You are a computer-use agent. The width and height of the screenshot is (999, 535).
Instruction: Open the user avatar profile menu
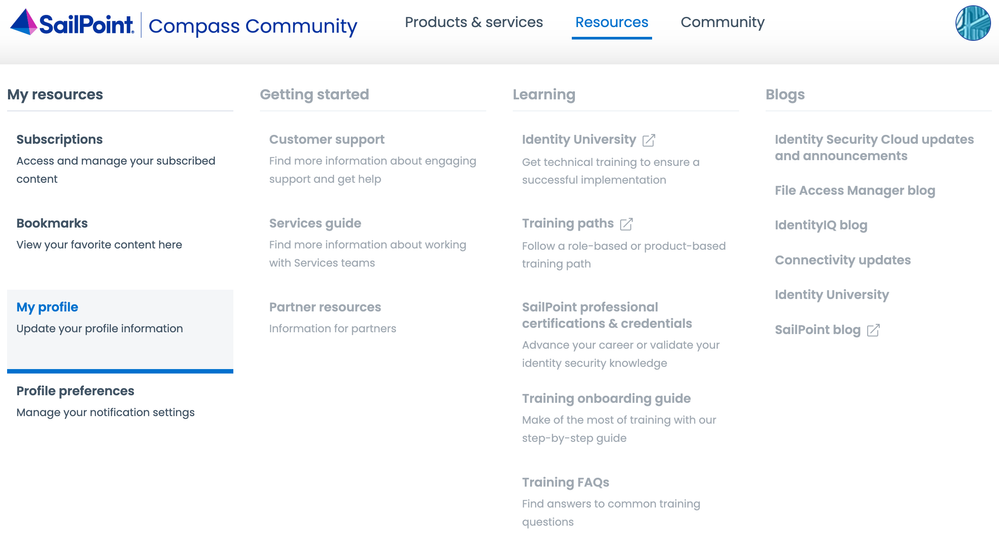(972, 23)
